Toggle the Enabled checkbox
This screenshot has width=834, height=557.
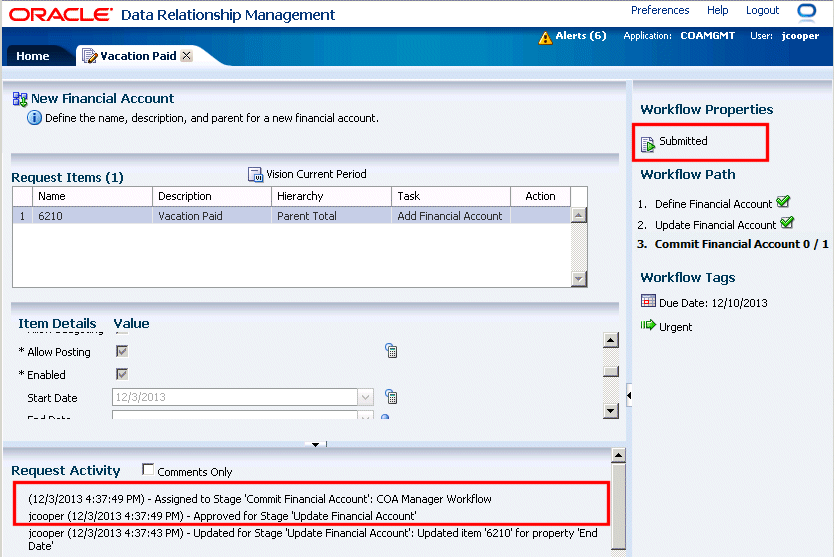coord(122,374)
